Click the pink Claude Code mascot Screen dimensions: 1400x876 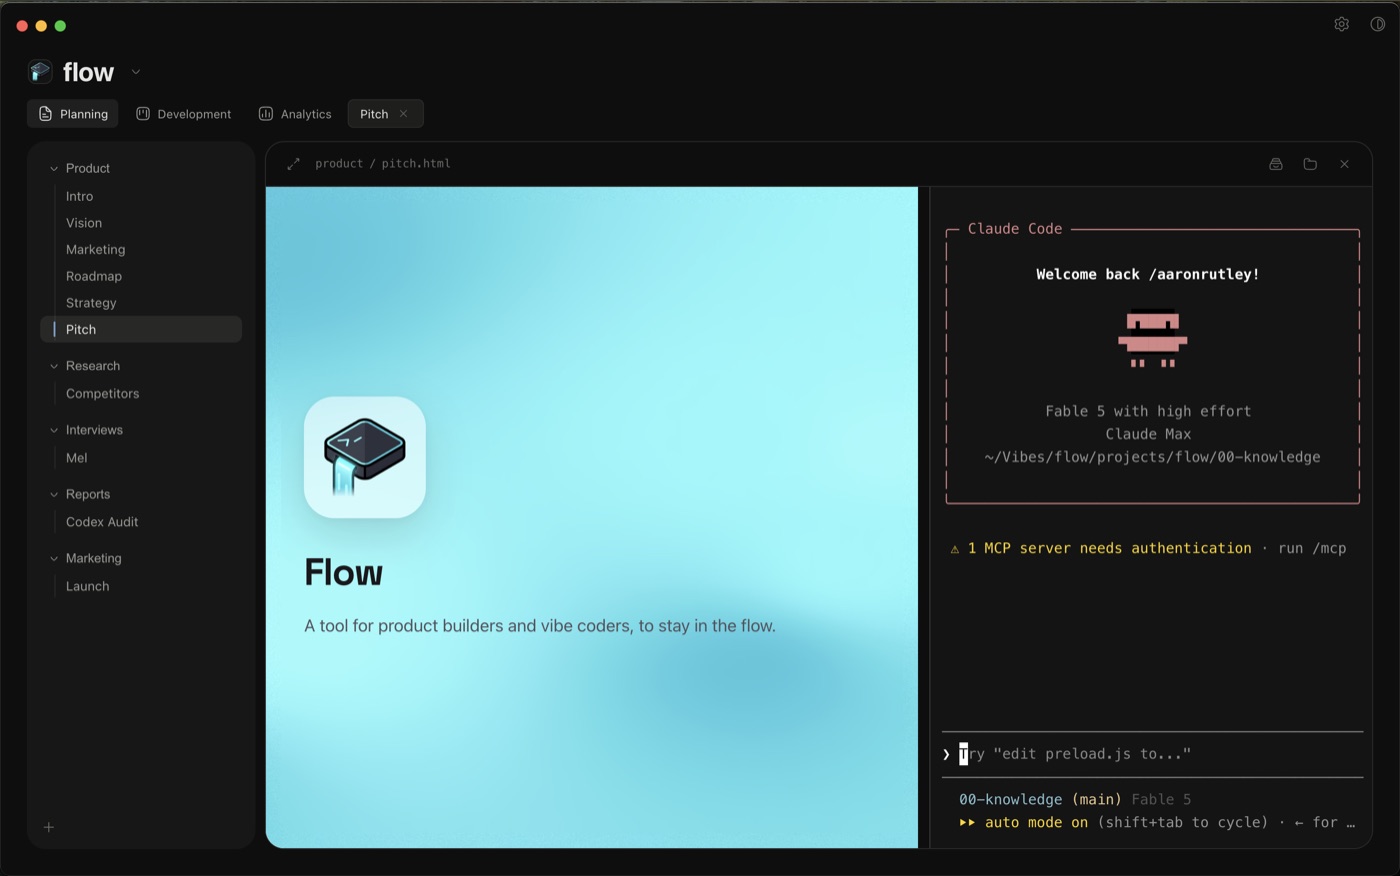tap(1152, 339)
